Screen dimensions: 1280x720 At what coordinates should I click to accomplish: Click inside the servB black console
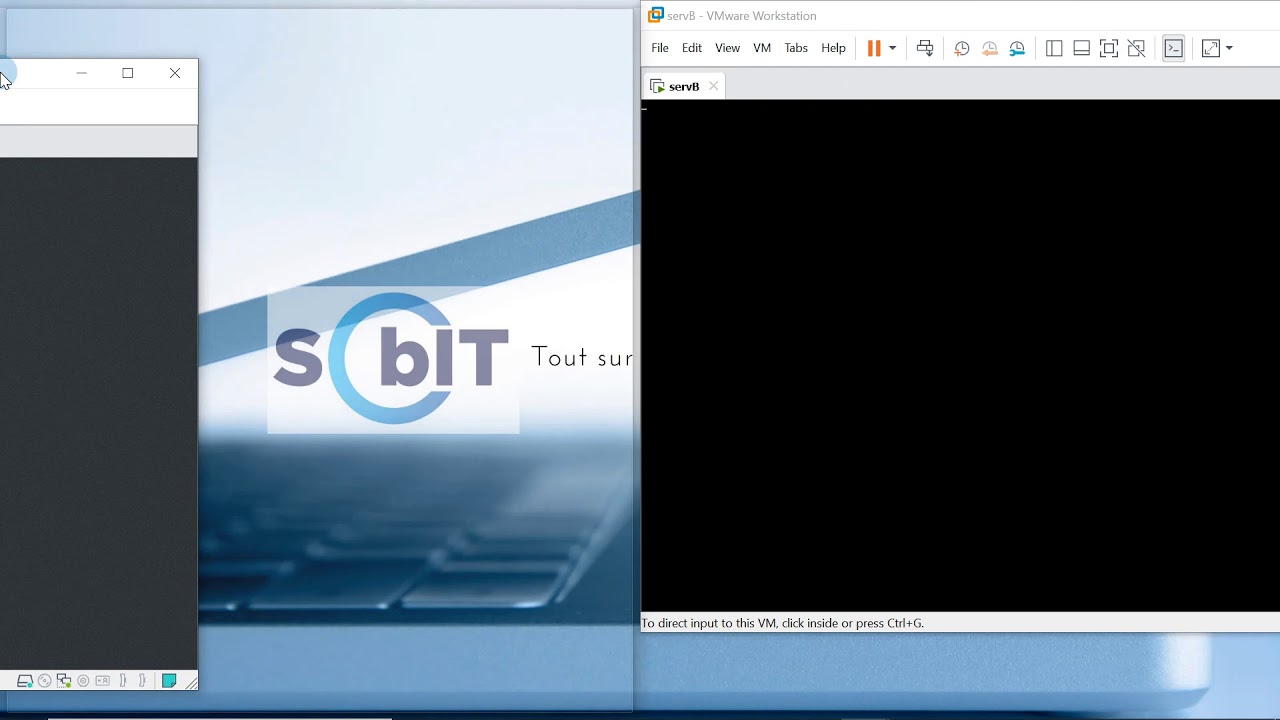coord(960,356)
